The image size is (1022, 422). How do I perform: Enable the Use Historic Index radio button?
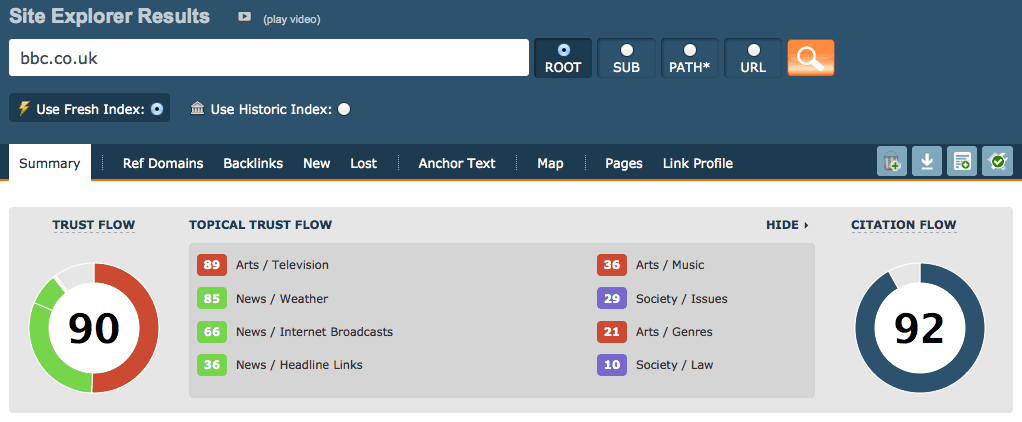click(344, 109)
